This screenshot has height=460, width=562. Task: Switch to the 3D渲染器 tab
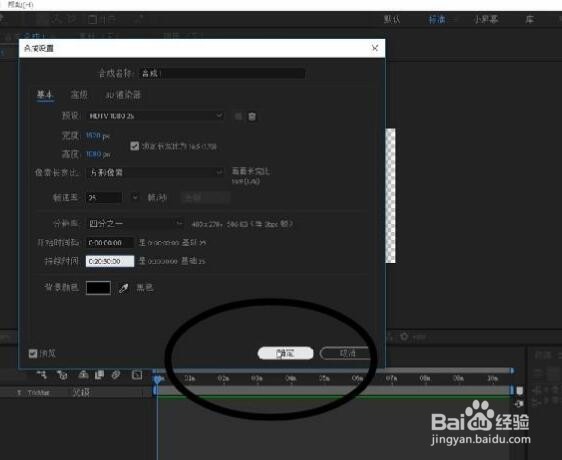[x=123, y=95]
